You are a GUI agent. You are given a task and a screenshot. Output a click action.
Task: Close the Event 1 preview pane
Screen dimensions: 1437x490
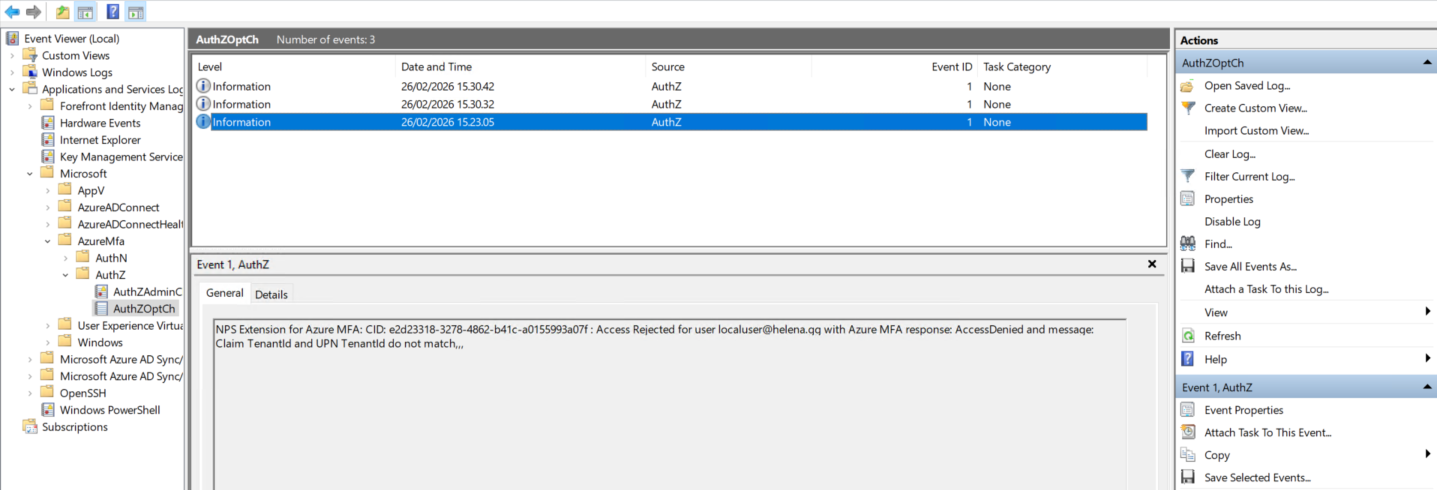pos(1152,264)
